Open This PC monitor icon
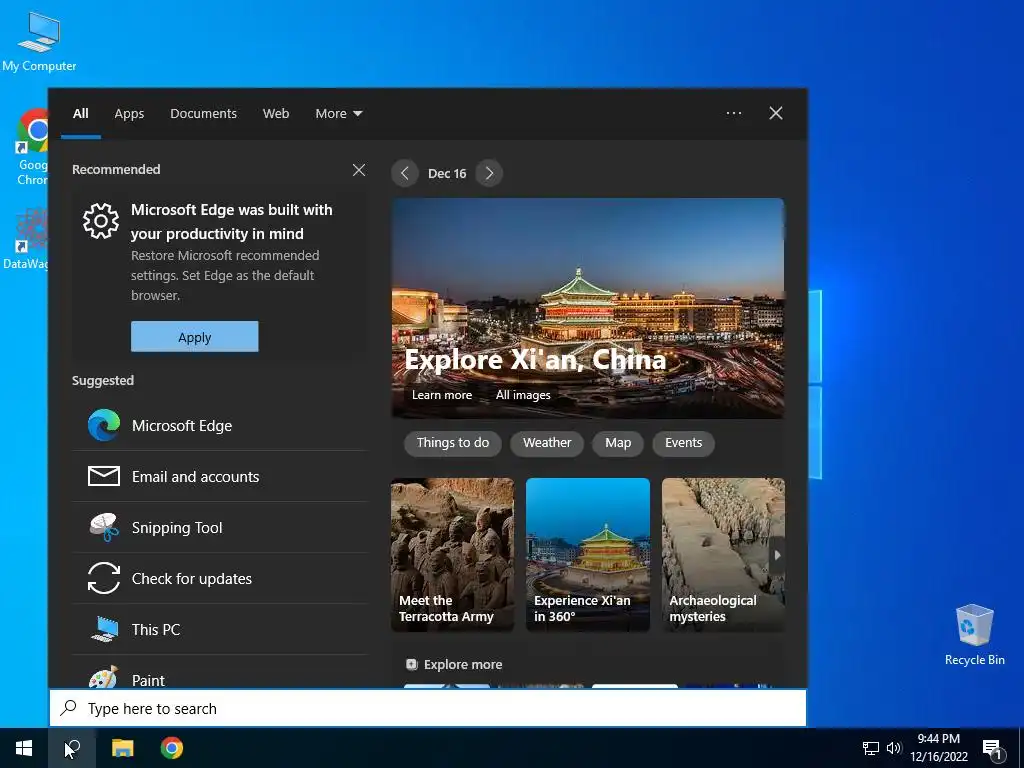Image resolution: width=1024 pixels, height=768 pixels. click(x=104, y=629)
